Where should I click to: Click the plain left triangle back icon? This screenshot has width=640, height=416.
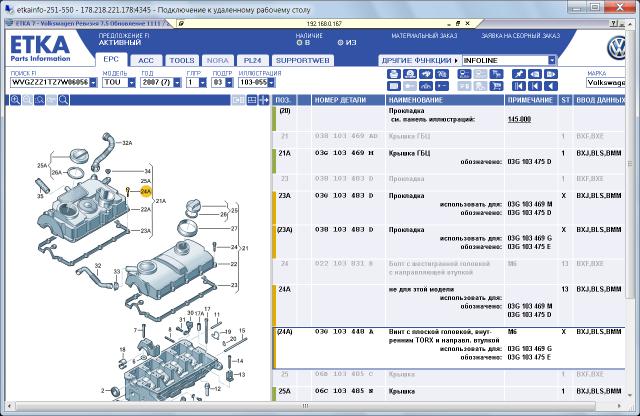[551, 86]
